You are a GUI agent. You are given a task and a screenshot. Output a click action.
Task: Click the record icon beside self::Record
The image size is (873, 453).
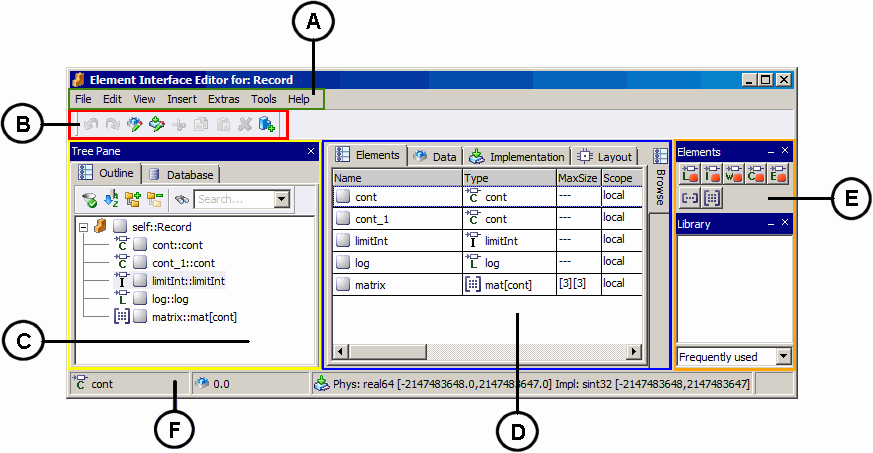(100, 226)
